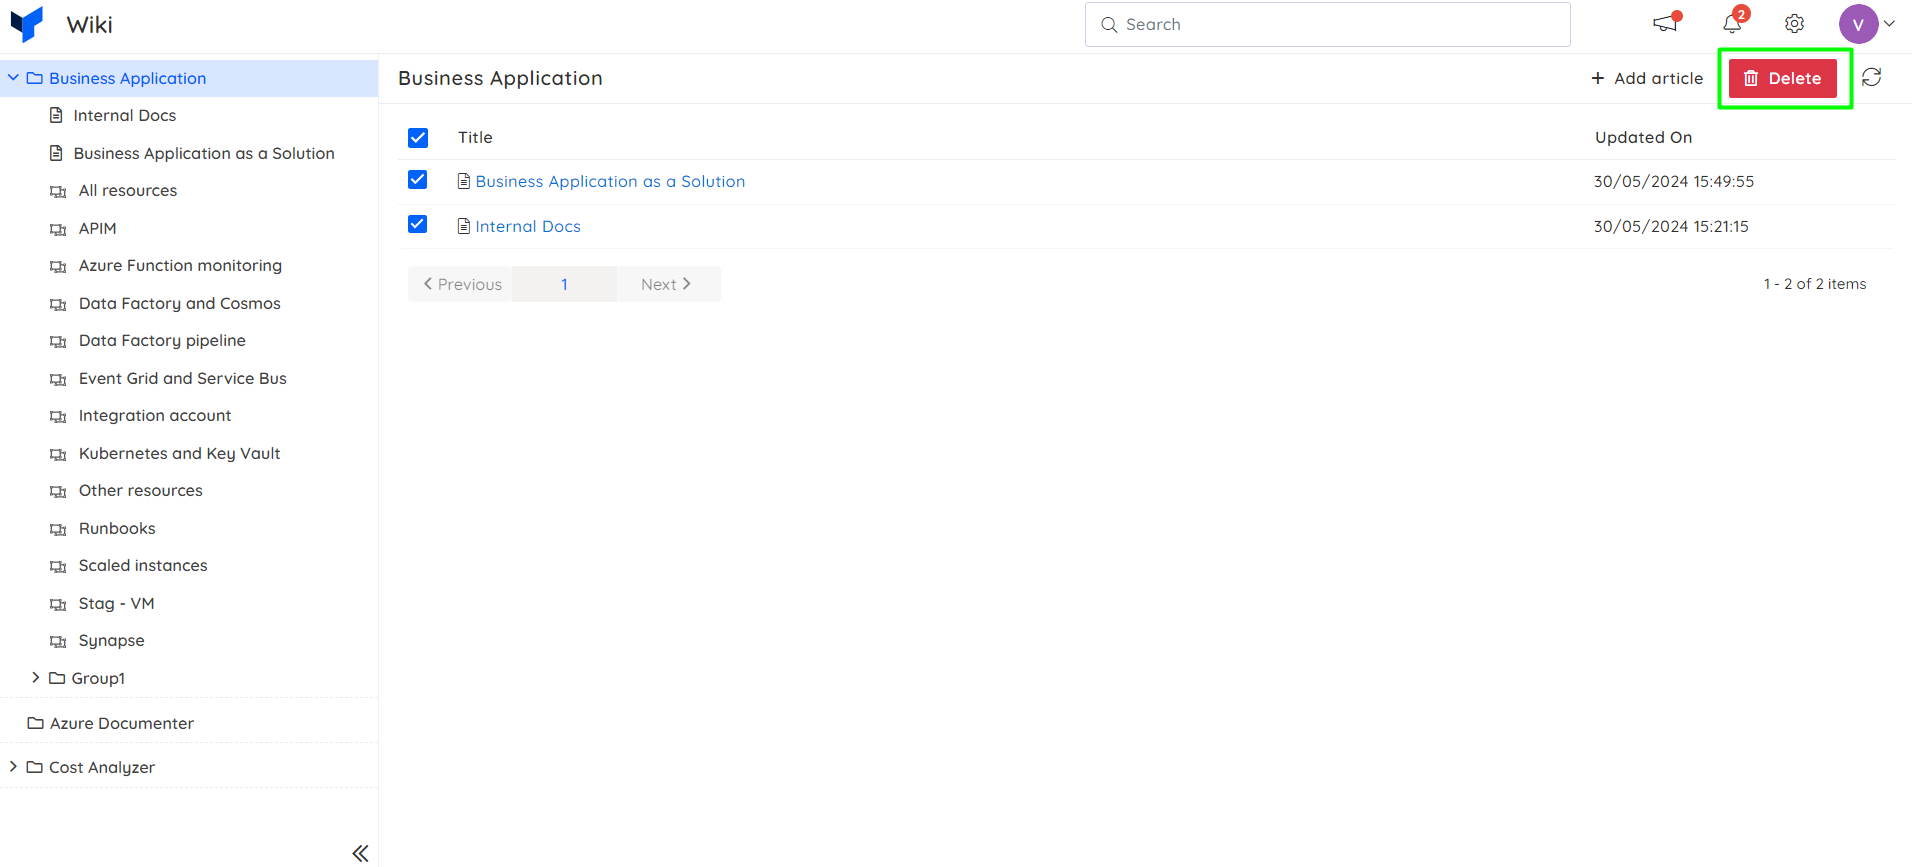Open the settings gear icon
This screenshot has width=1912, height=867.
[1795, 24]
